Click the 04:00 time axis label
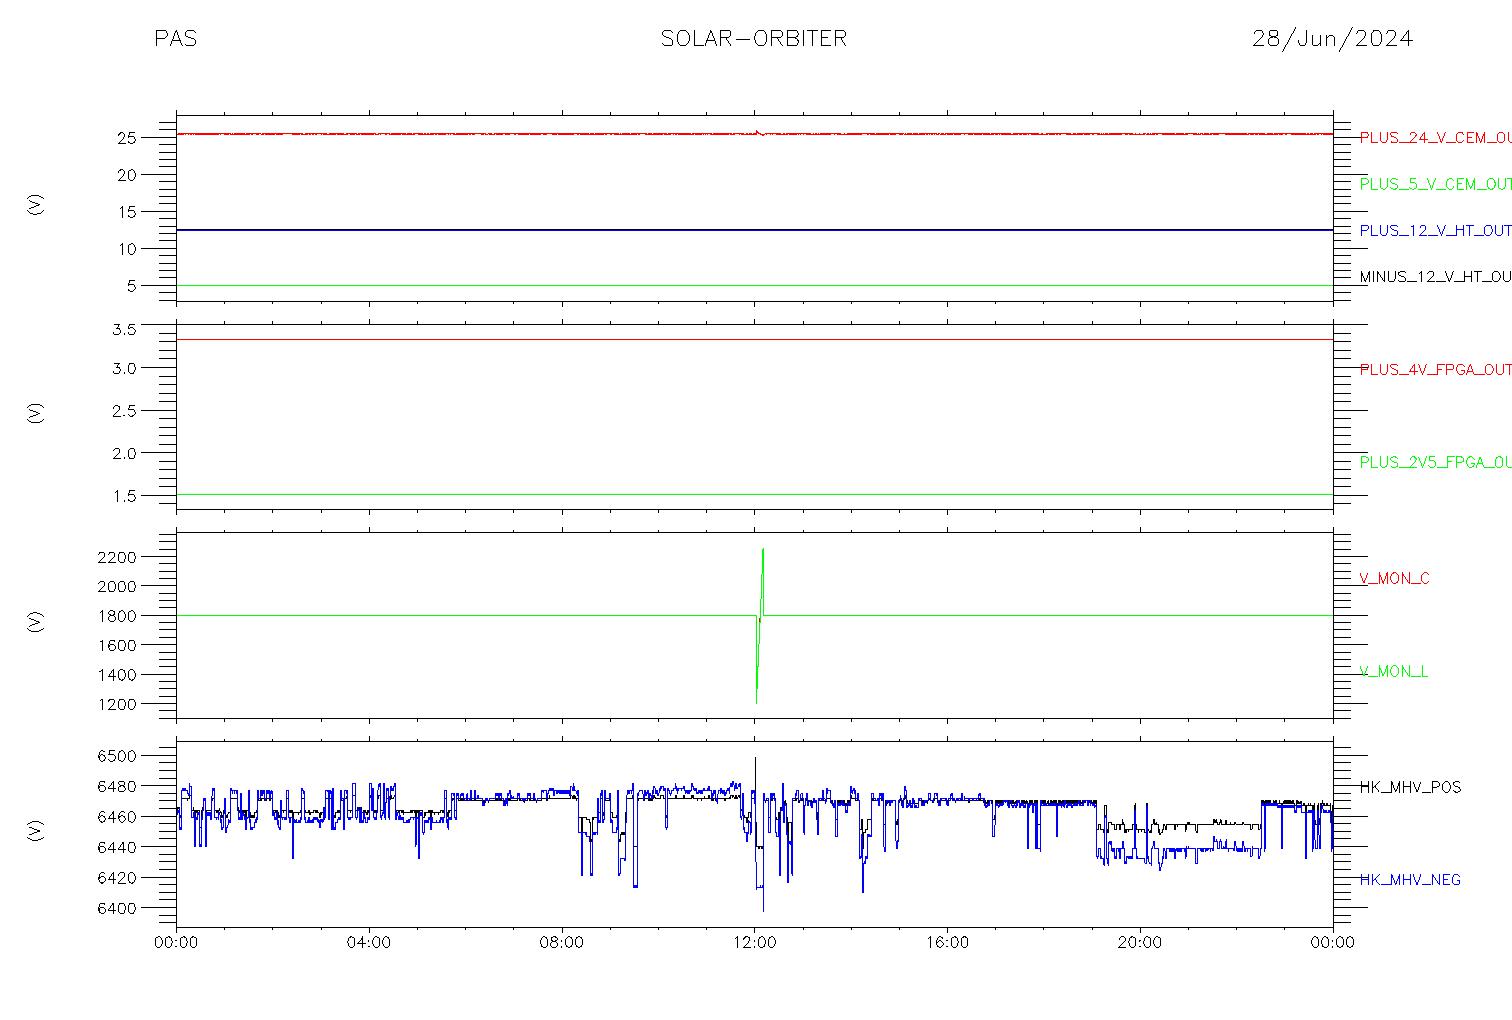Image resolution: width=1512 pixels, height=1020 pixels. (369, 943)
